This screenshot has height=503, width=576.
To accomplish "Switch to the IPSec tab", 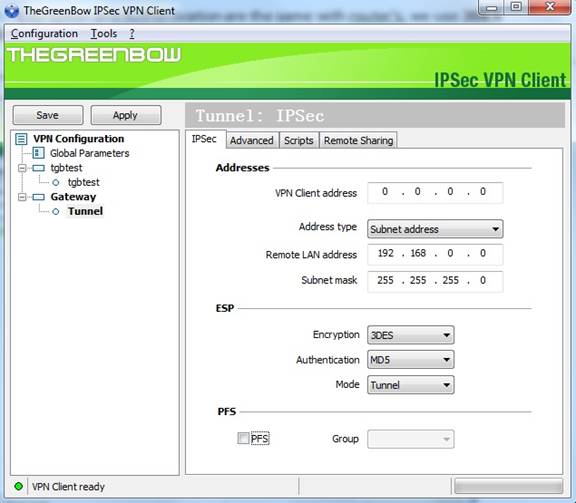I will click(x=205, y=139).
